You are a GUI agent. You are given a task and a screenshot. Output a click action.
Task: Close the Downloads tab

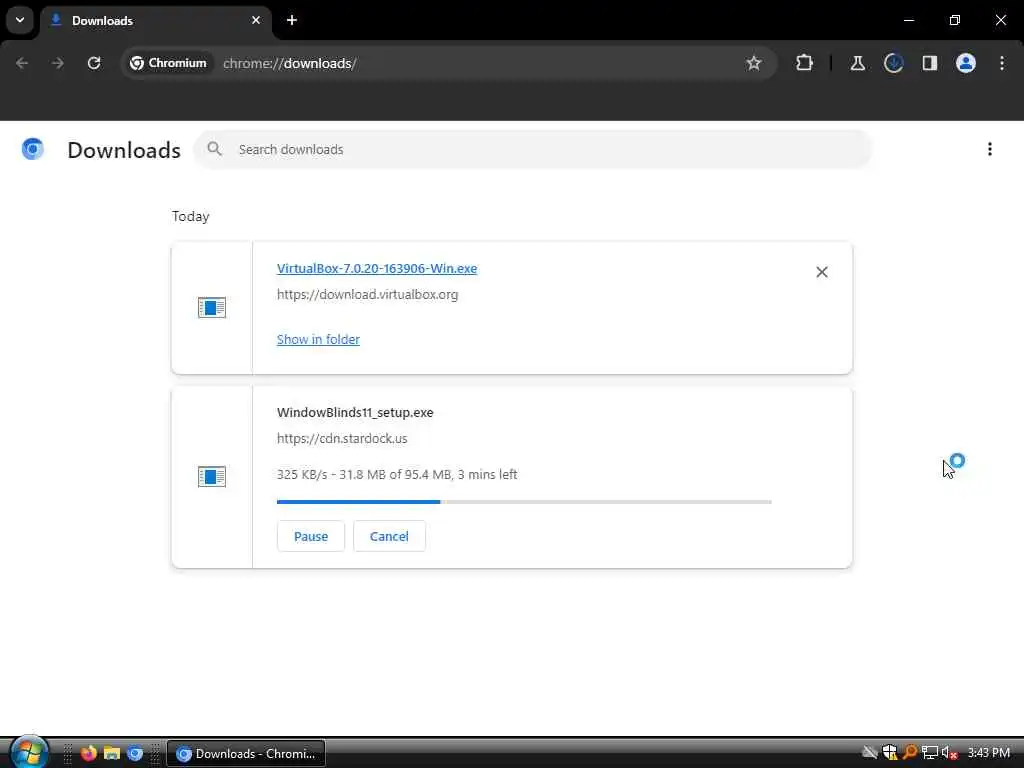coord(256,20)
